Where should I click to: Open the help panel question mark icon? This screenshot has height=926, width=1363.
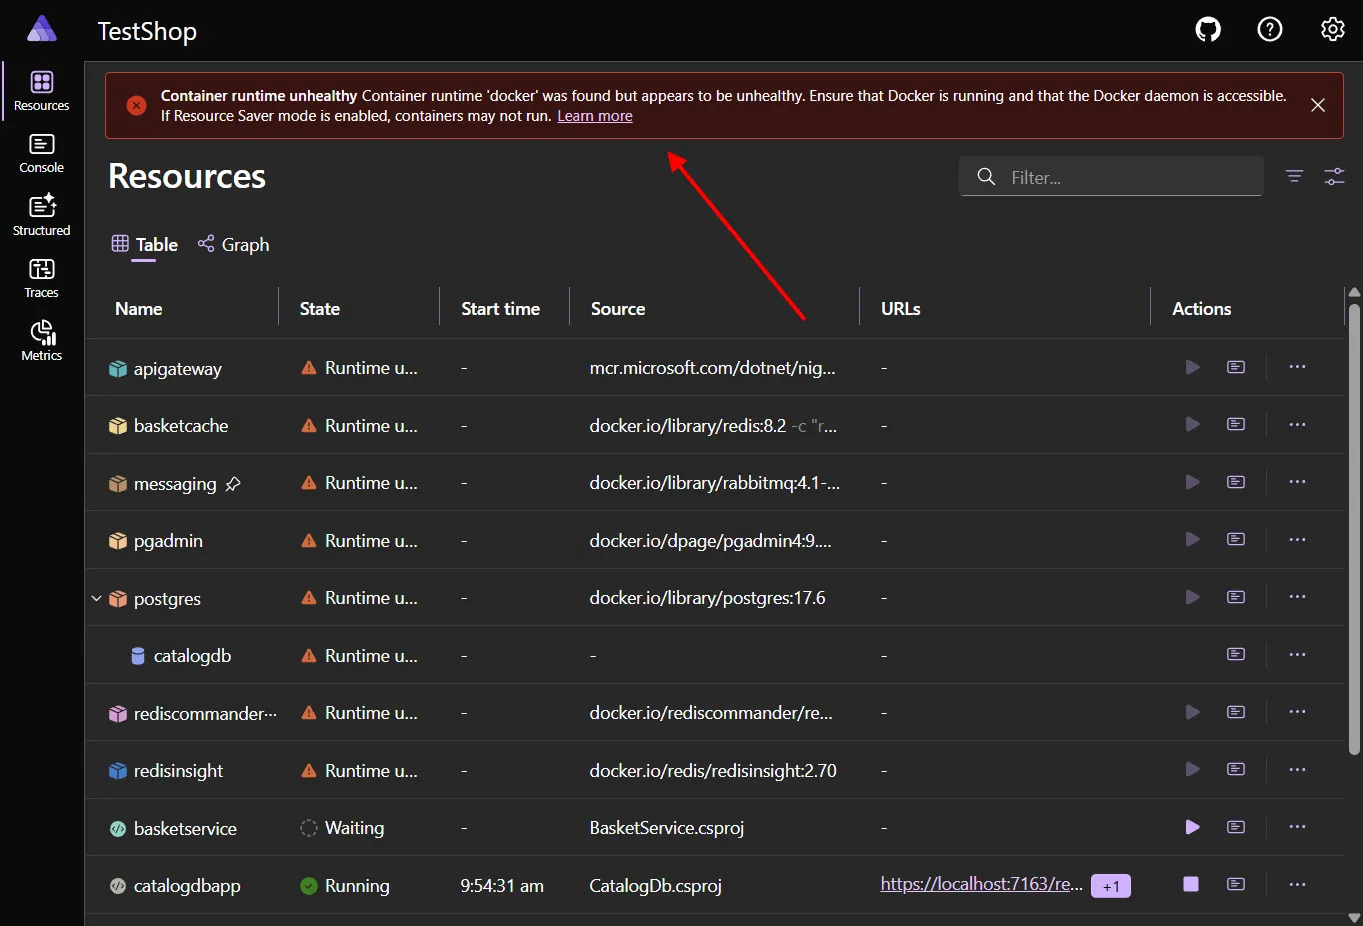point(1269,29)
